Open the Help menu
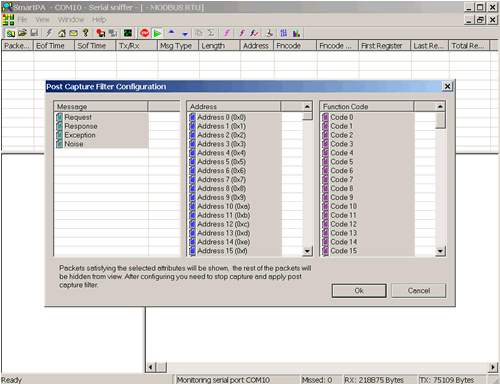The height and width of the screenshot is (384, 500). point(99,20)
